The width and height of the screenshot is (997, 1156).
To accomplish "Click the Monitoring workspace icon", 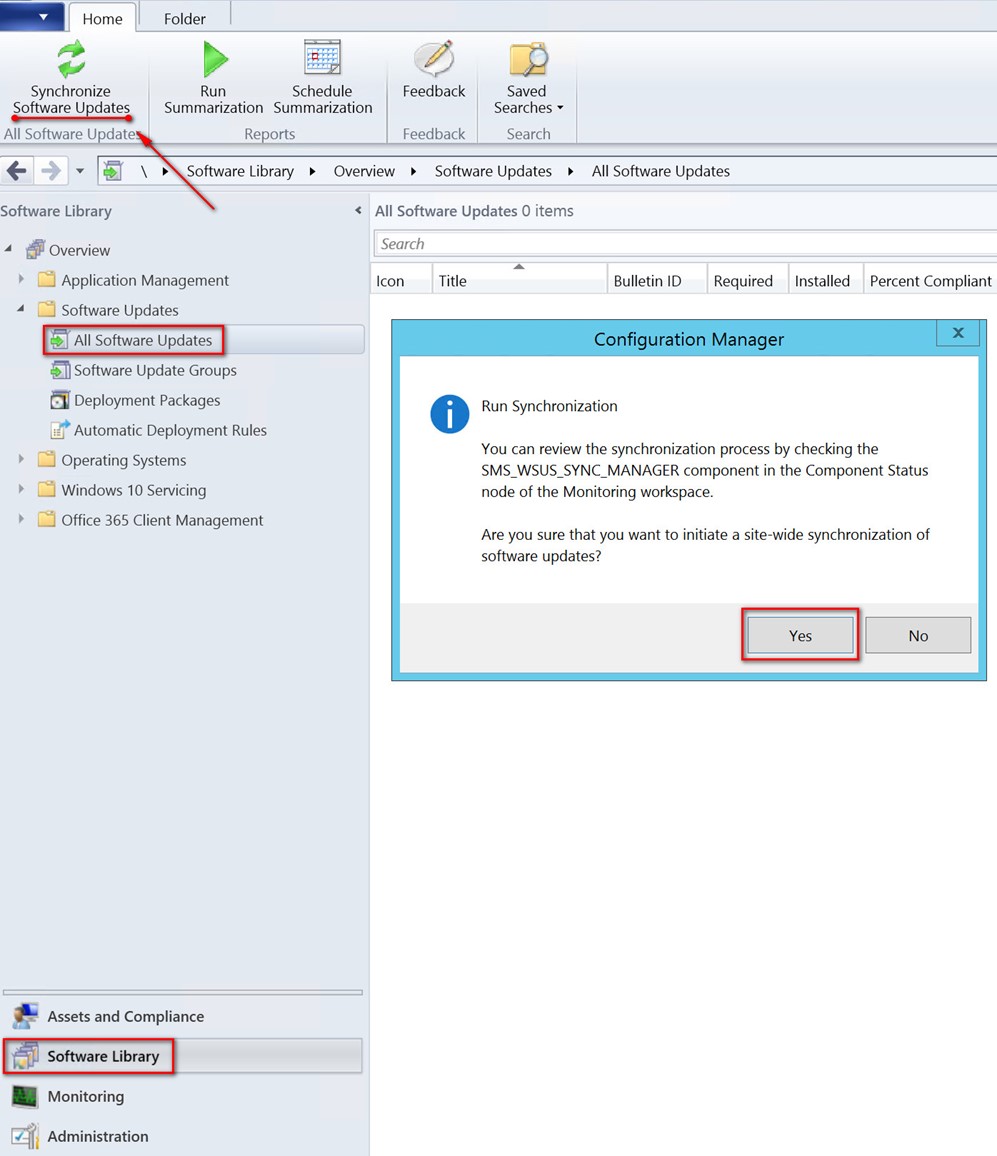I will pyautogui.click(x=25, y=1097).
